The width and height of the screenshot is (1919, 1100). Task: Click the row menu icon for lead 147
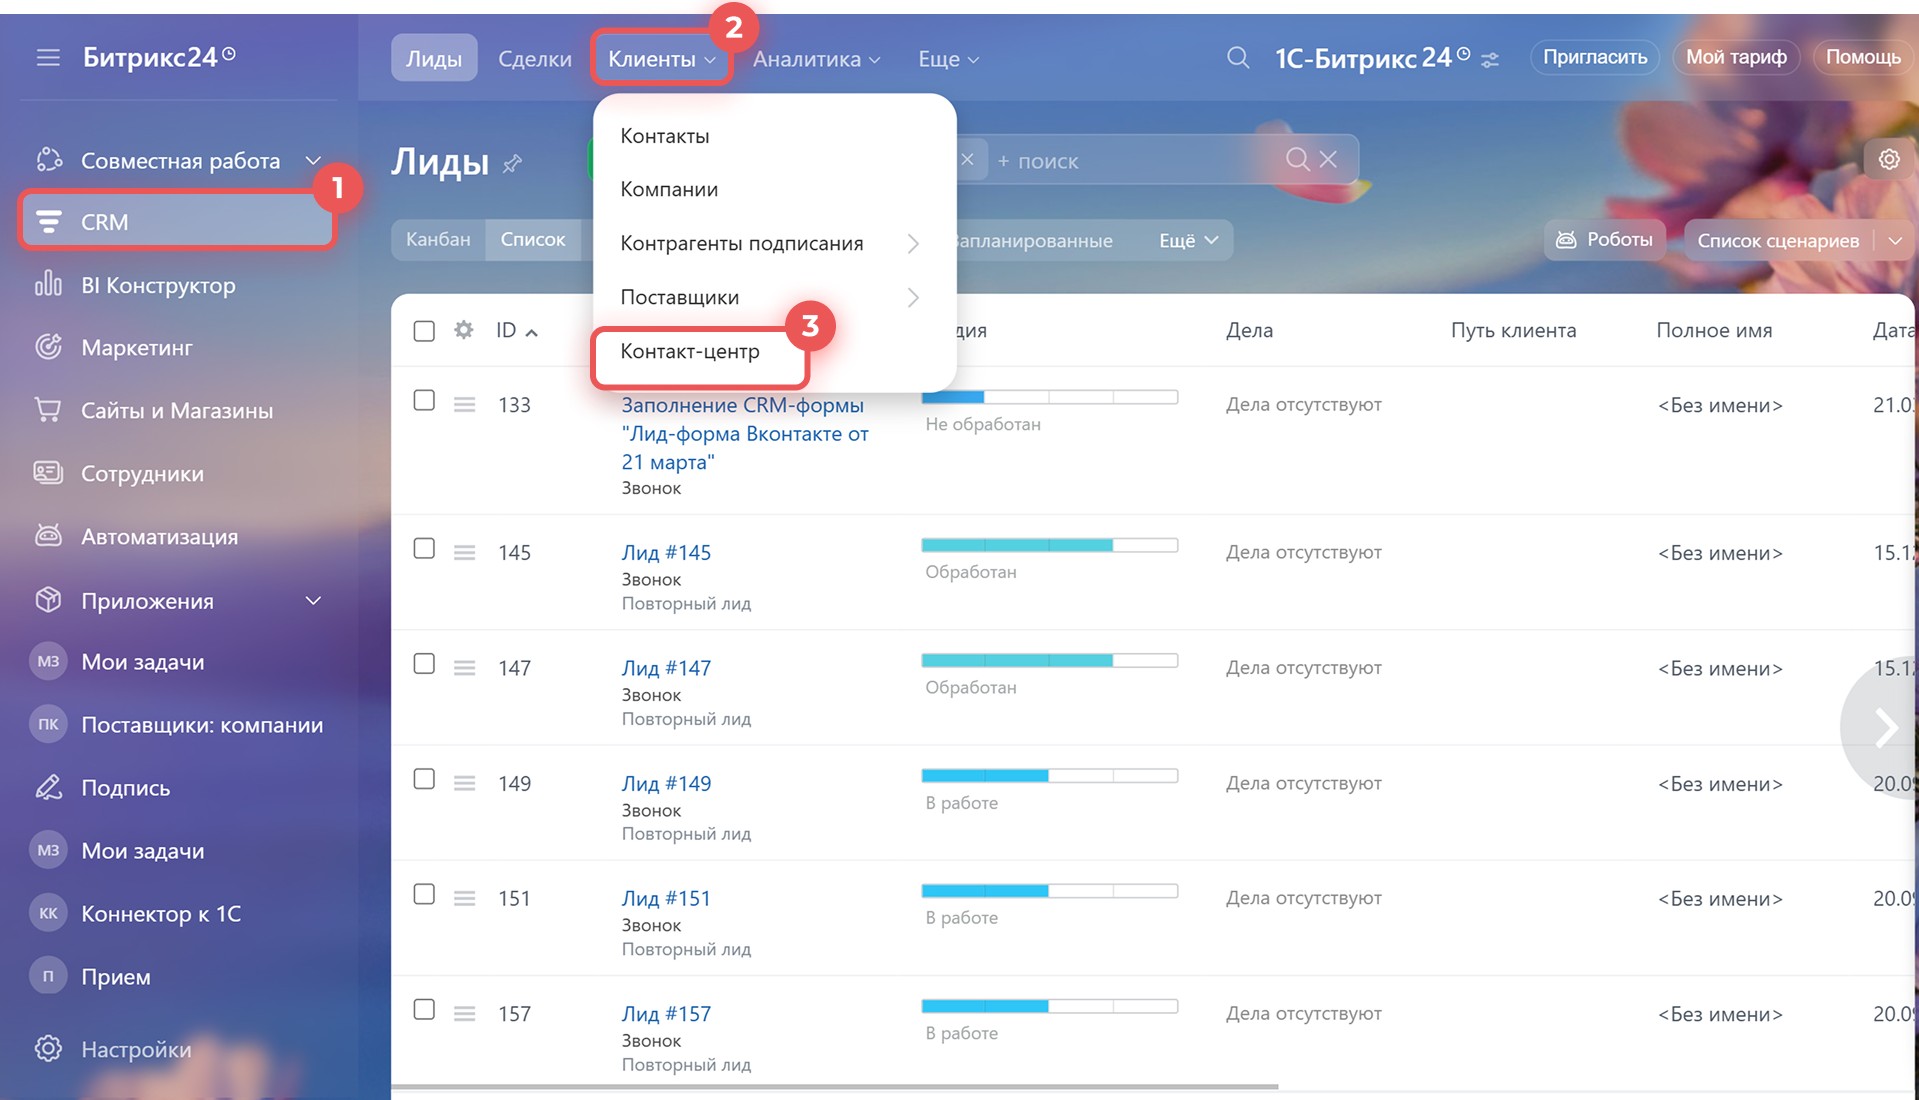(x=464, y=667)
